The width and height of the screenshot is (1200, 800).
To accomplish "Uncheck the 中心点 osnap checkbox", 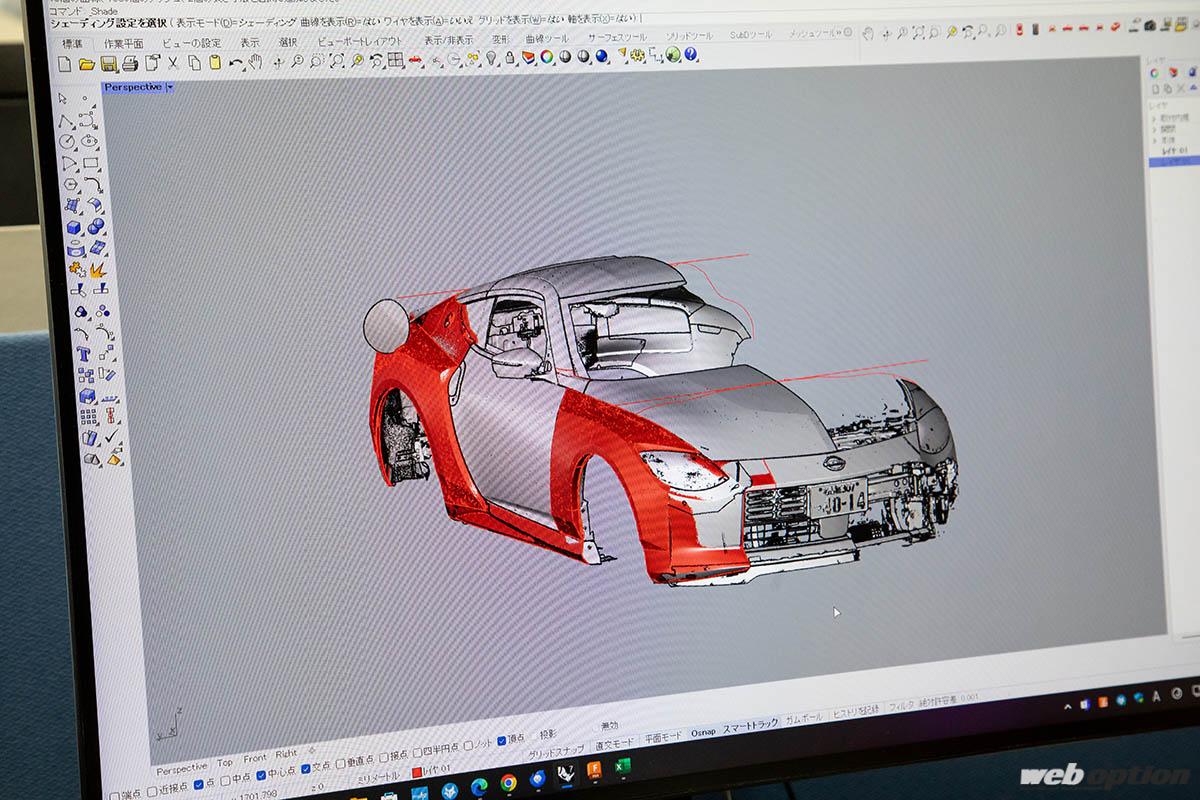I will [x=261, y=774].
